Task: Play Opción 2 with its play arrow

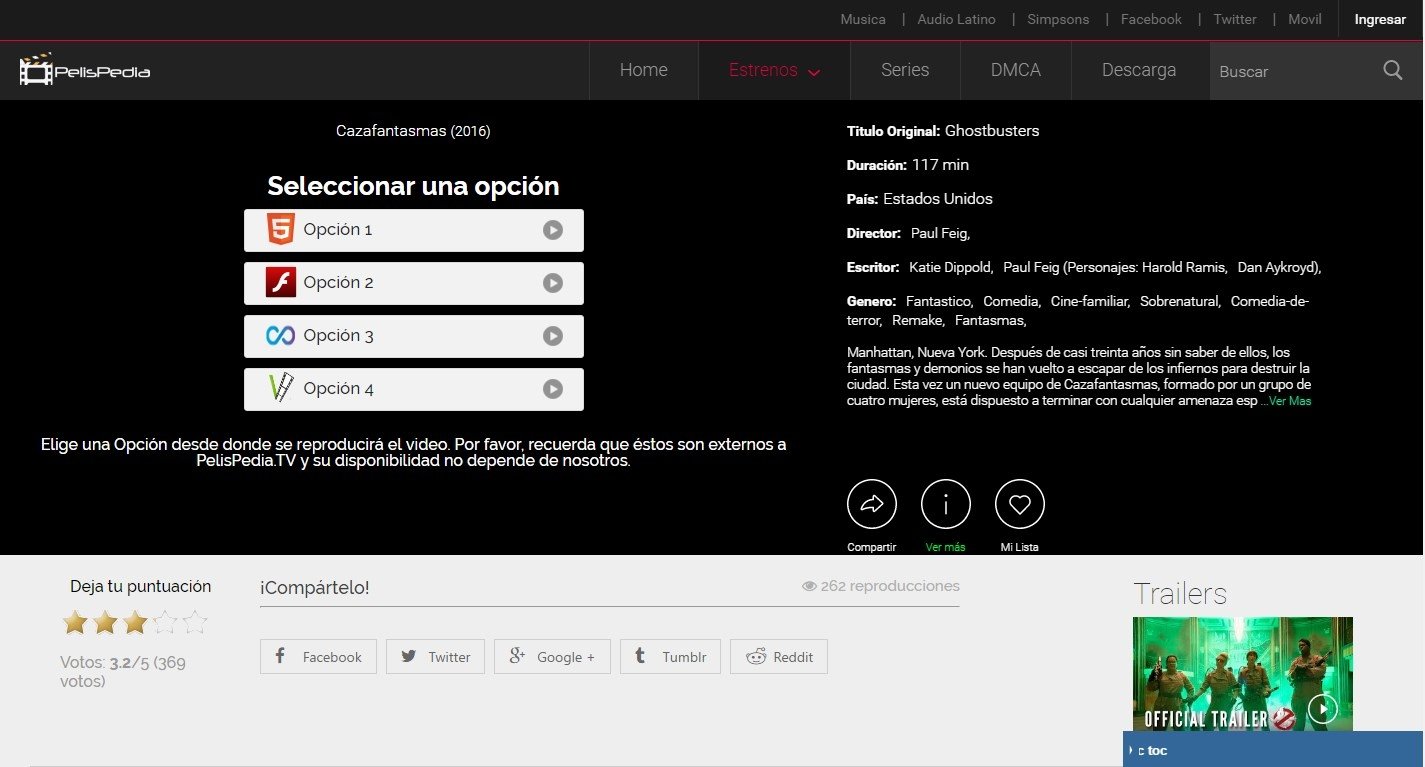Action: pyautogui.click(x=553, y=283)
